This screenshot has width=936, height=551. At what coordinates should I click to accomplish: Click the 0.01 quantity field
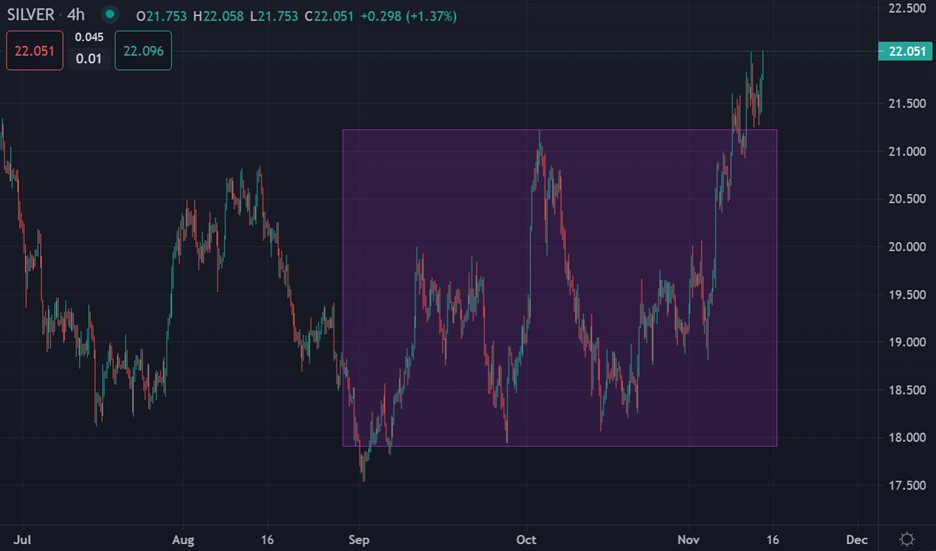[88, 59]
